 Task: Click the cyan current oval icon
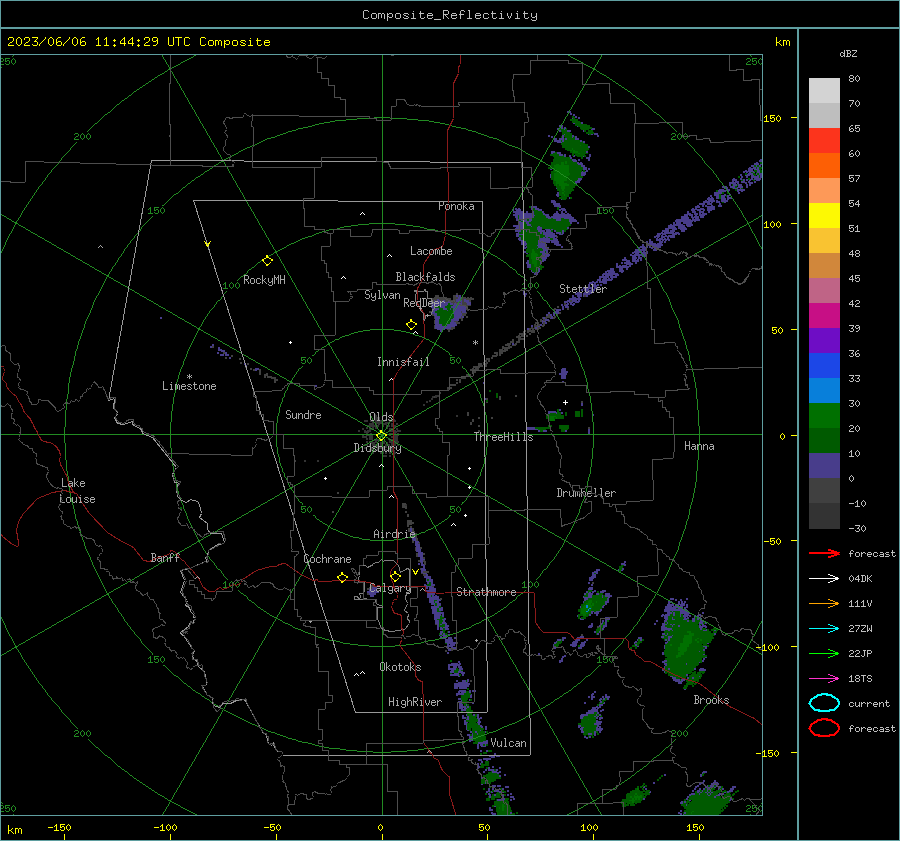(x=824, y=703)
